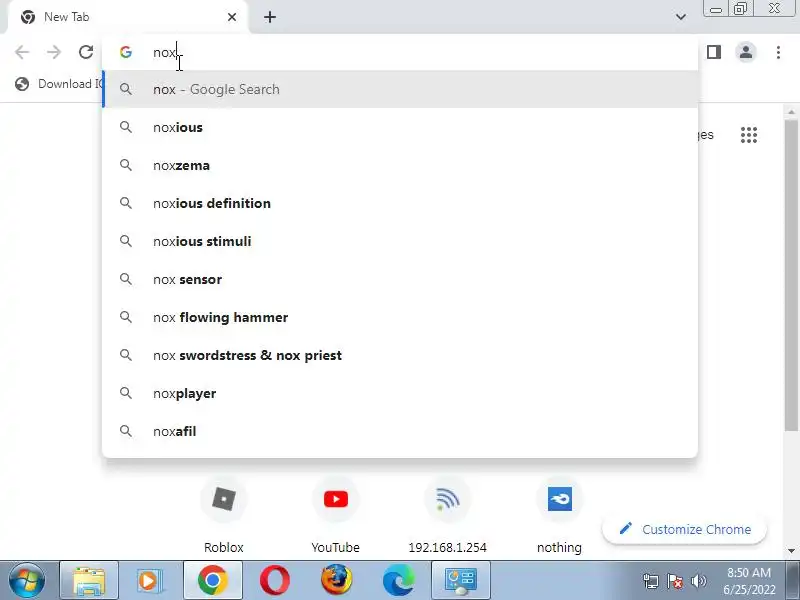Click the page vertical scrollbar thumb
This screenshot has width=800, height=600.
click(x=791, y=276)
